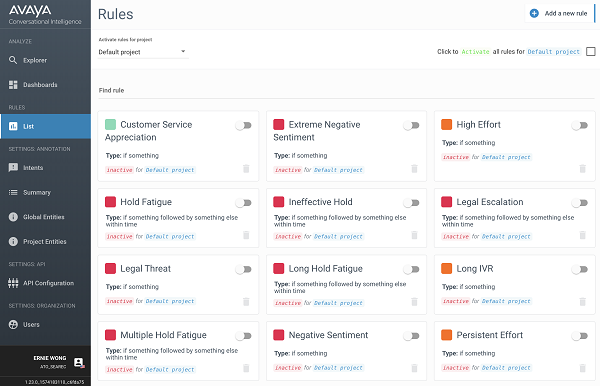Click trash icon on Persistent Effort card

(582, 368)
